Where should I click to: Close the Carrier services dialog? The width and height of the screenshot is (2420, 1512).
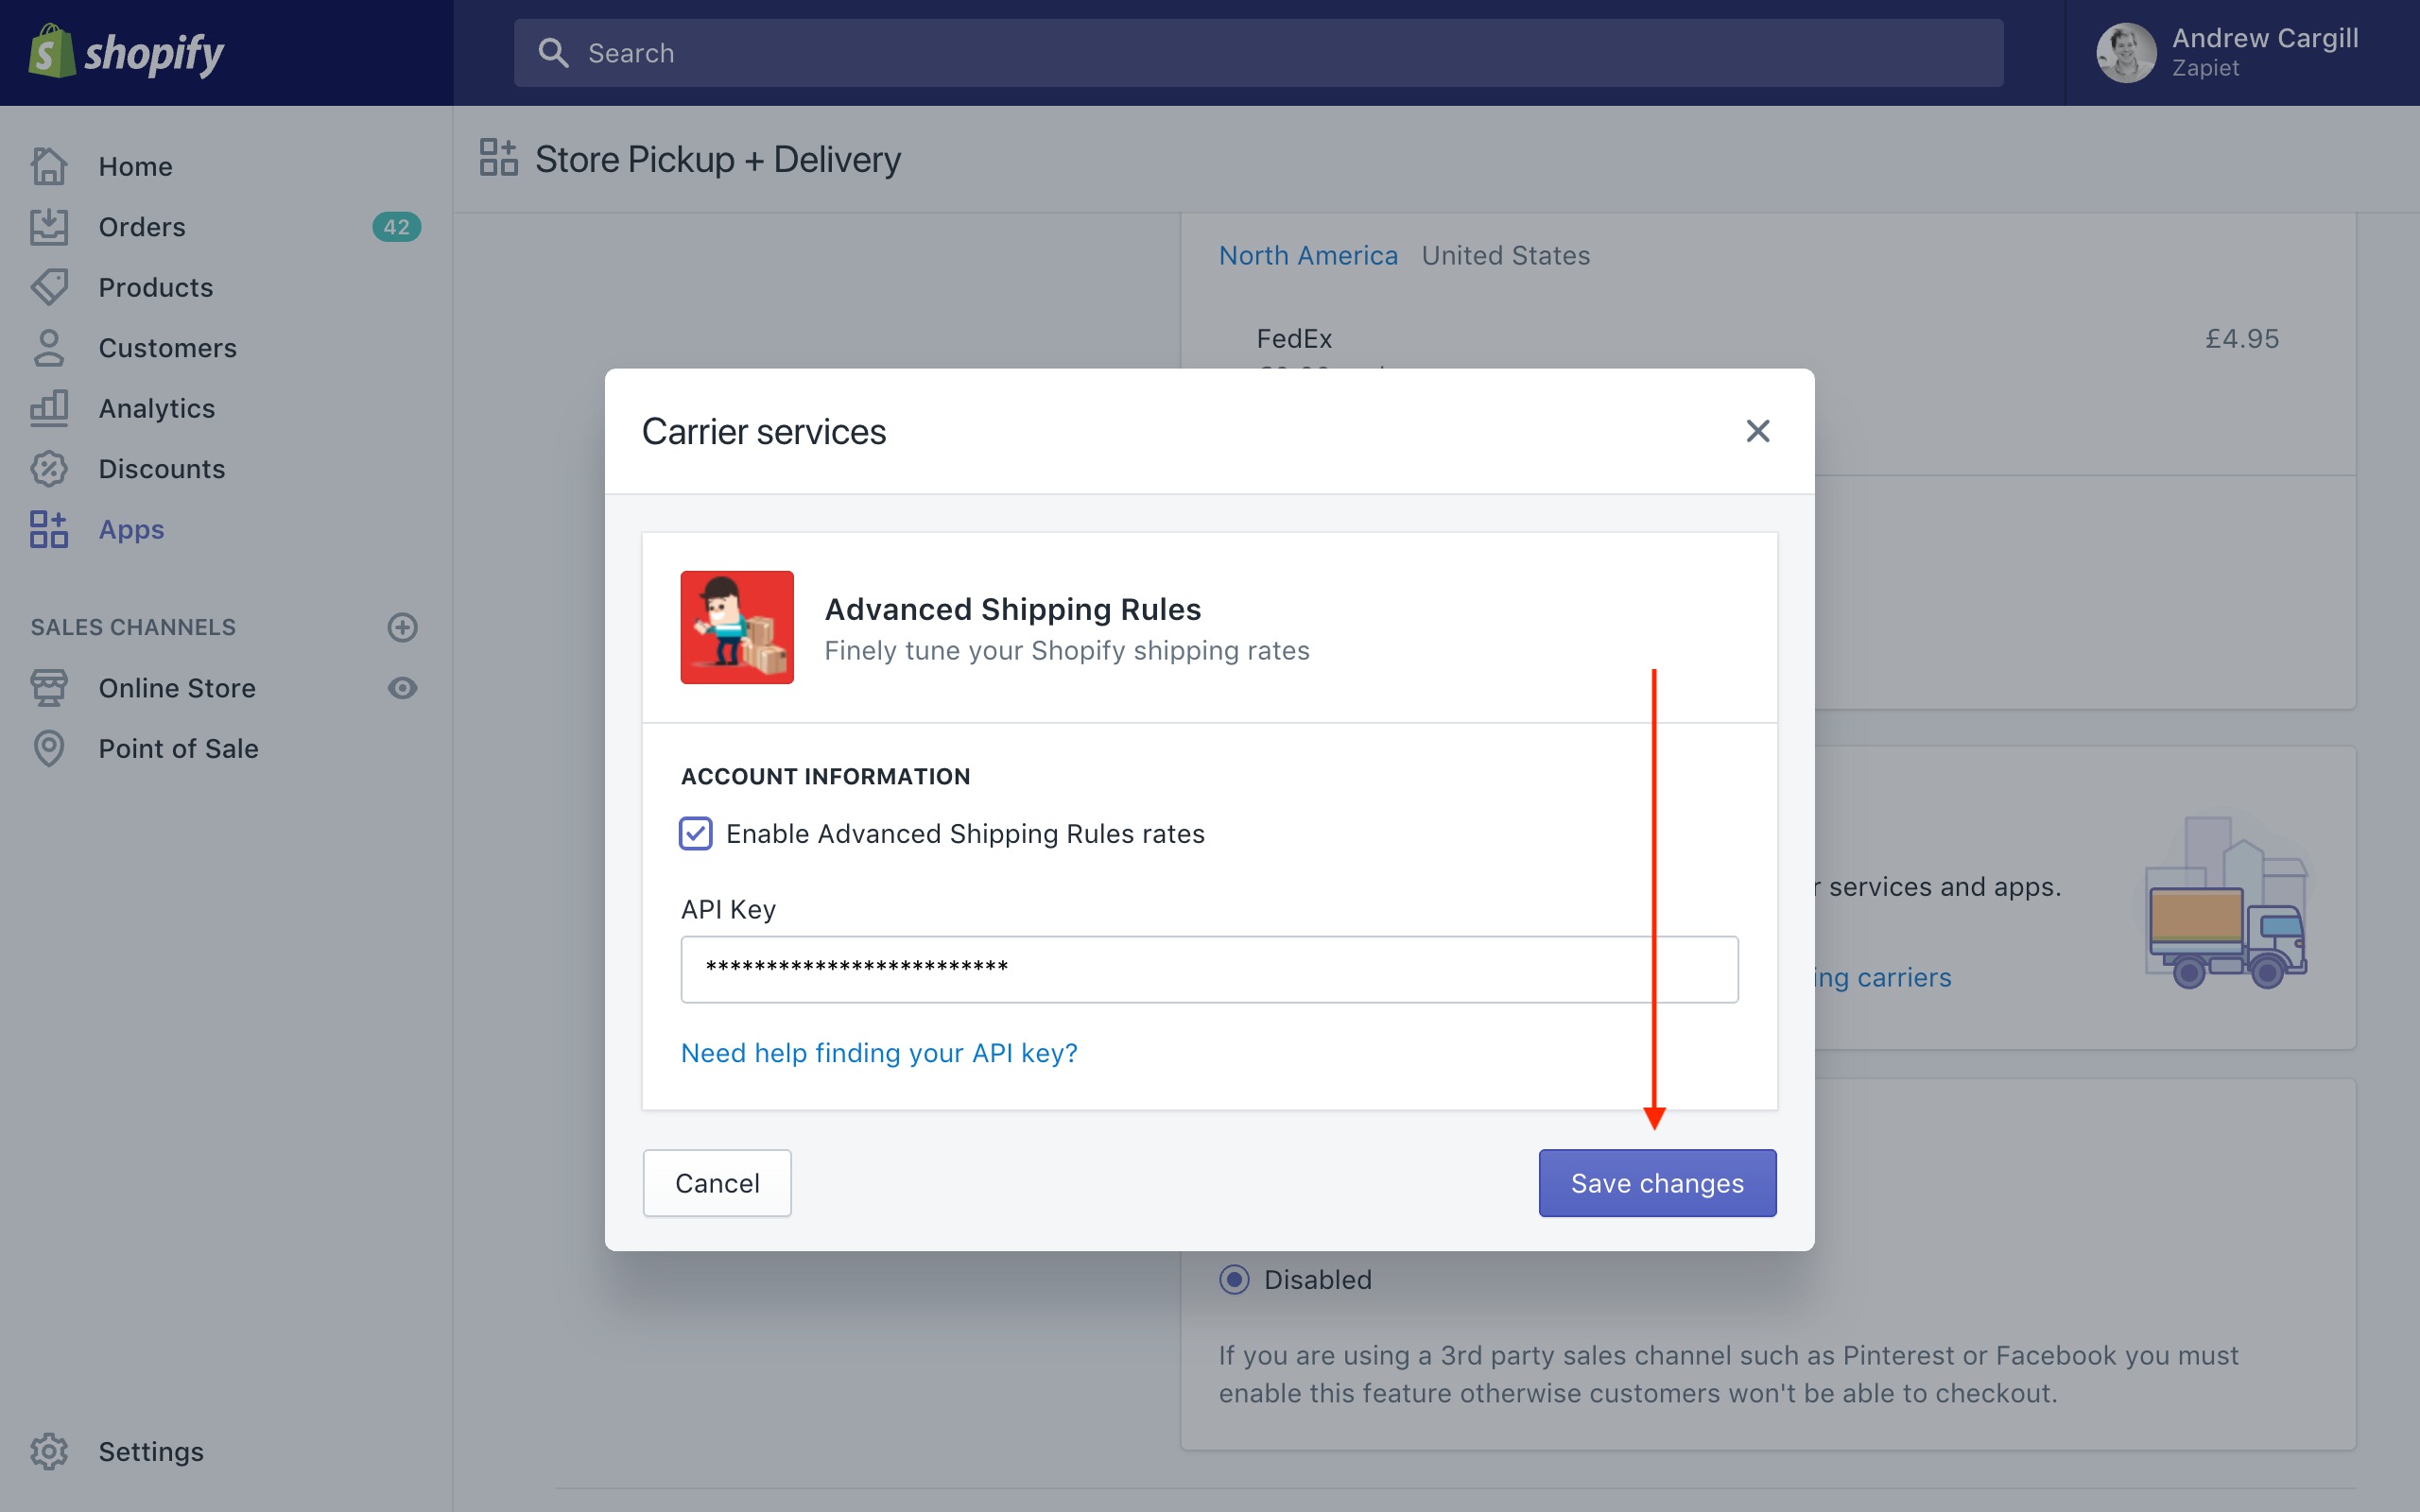1757,431
